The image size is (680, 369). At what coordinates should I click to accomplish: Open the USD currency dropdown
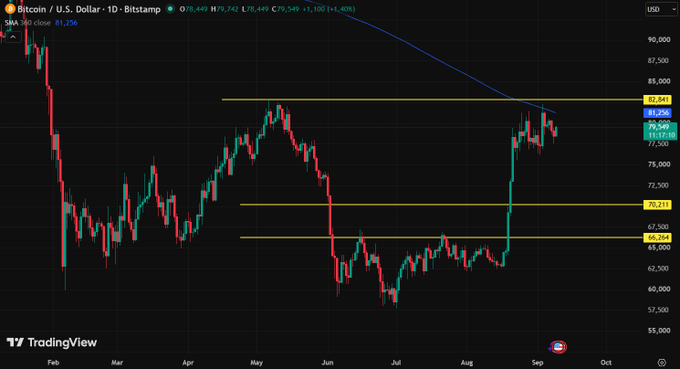click(661, 9)
